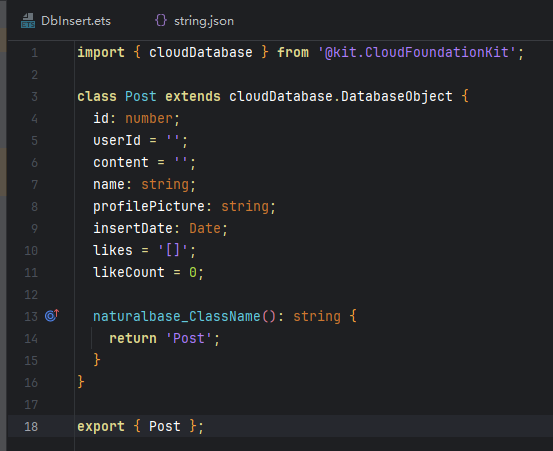Click line number 18 in the gutter
Viewport: 553px width, 451px height.
[x=31, y=427]
